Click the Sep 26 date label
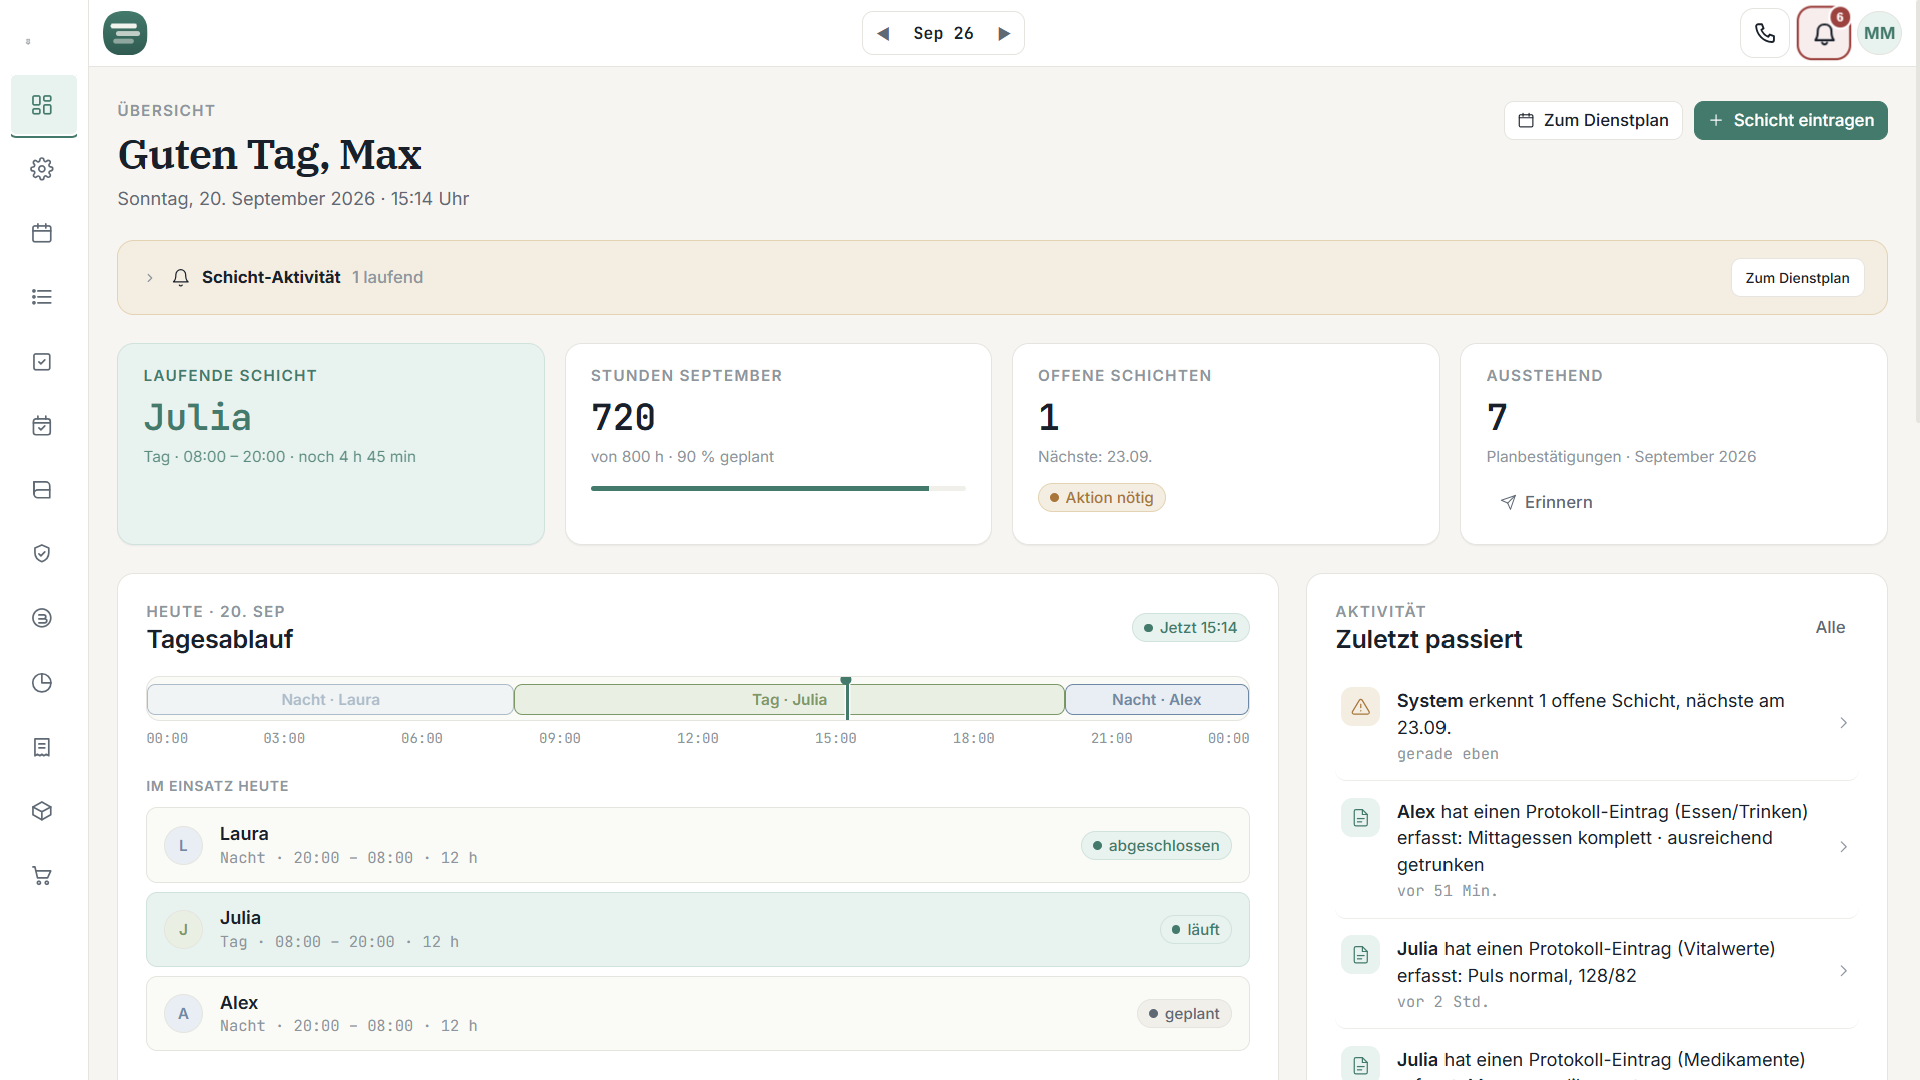This screenshot has height=1080, width=1920. click(943, 33)
